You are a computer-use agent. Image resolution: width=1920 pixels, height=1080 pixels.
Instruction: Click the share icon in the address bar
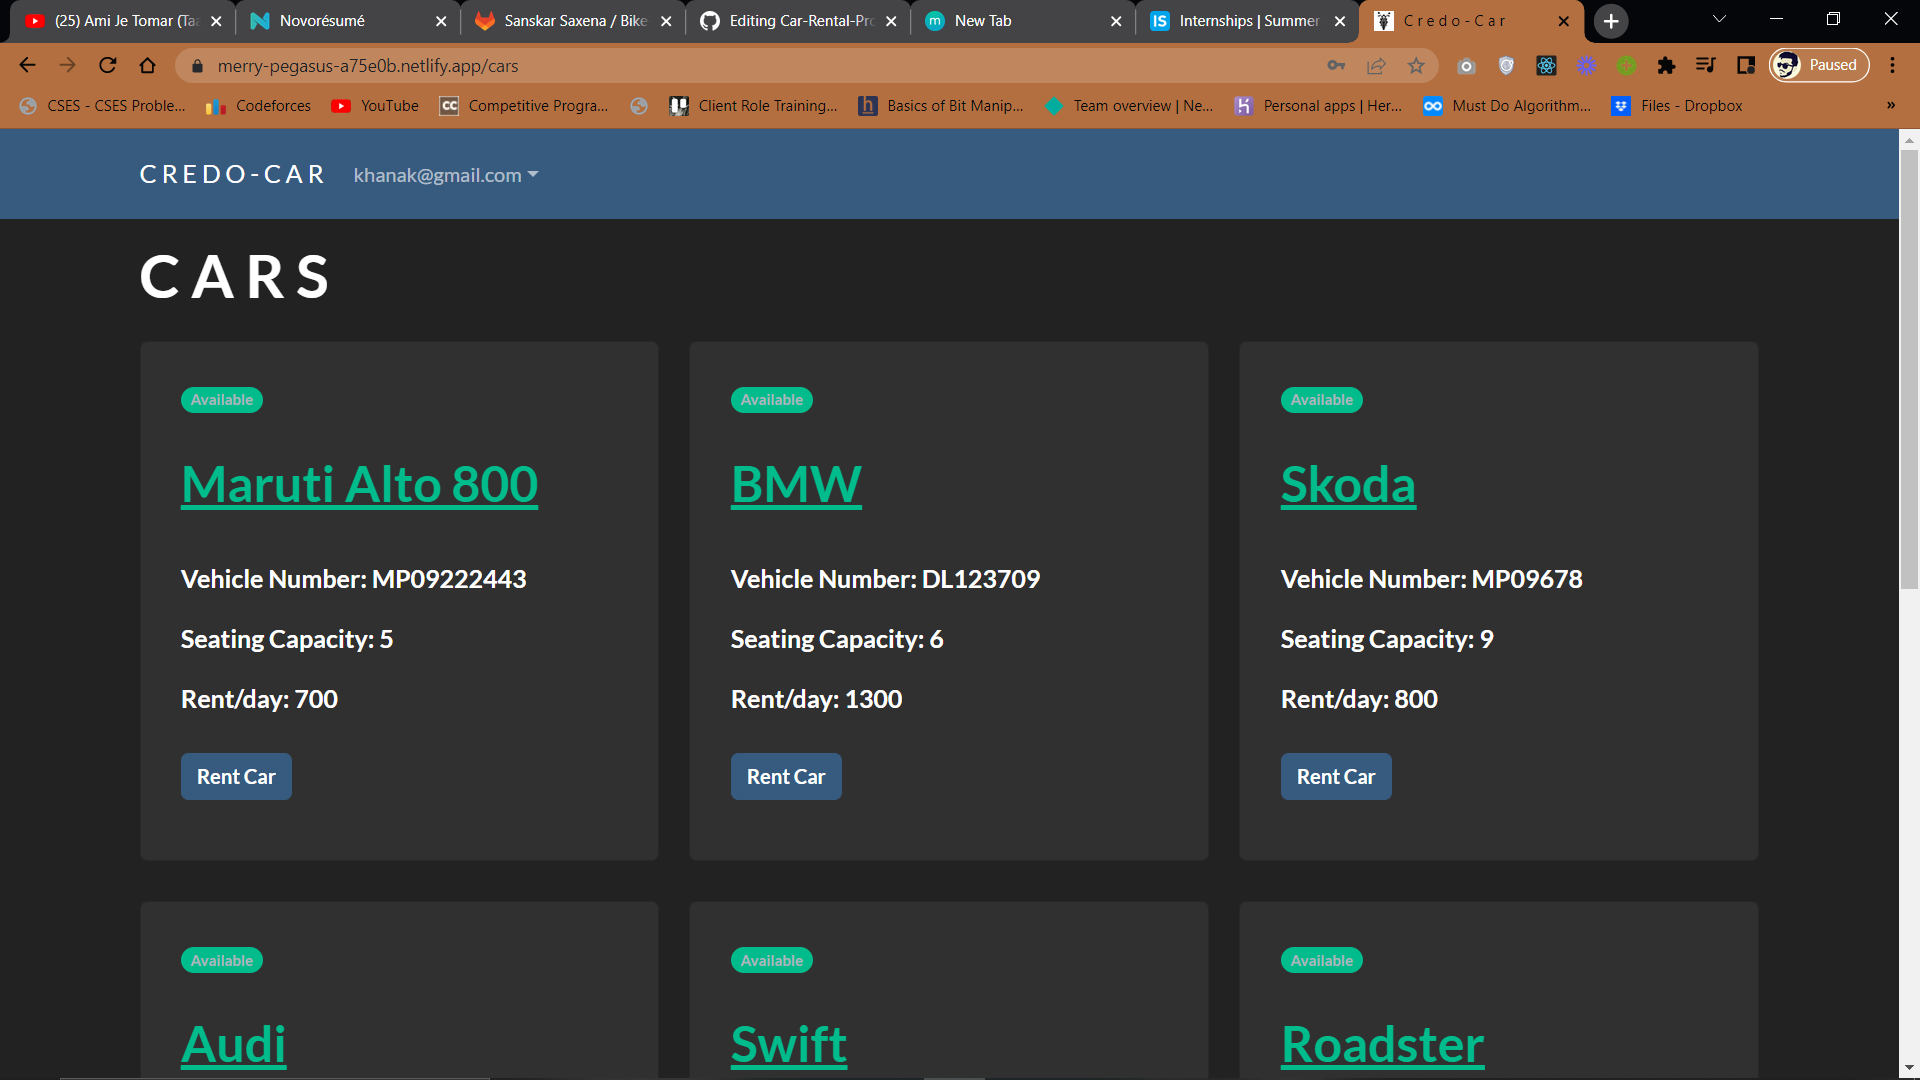[x=1376, y=66]
